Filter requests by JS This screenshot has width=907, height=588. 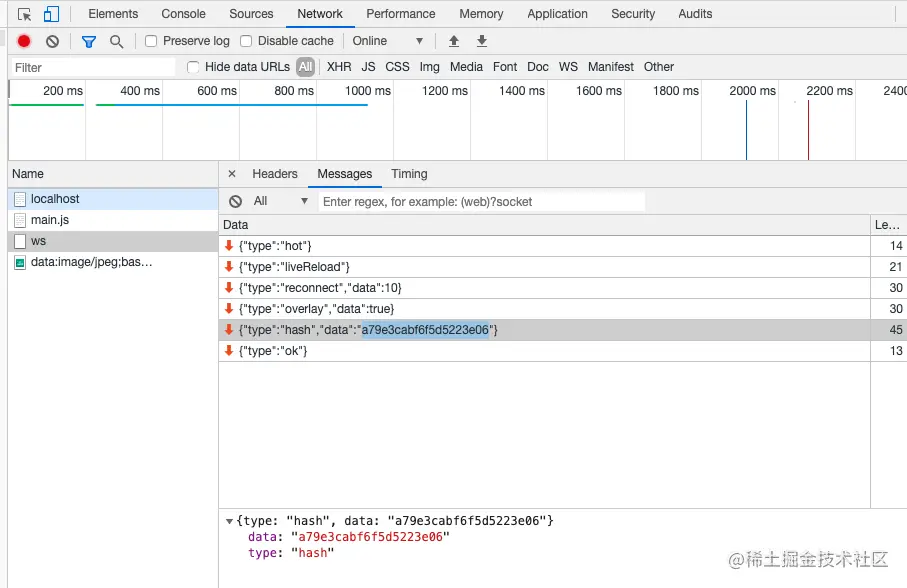(368, 67)
